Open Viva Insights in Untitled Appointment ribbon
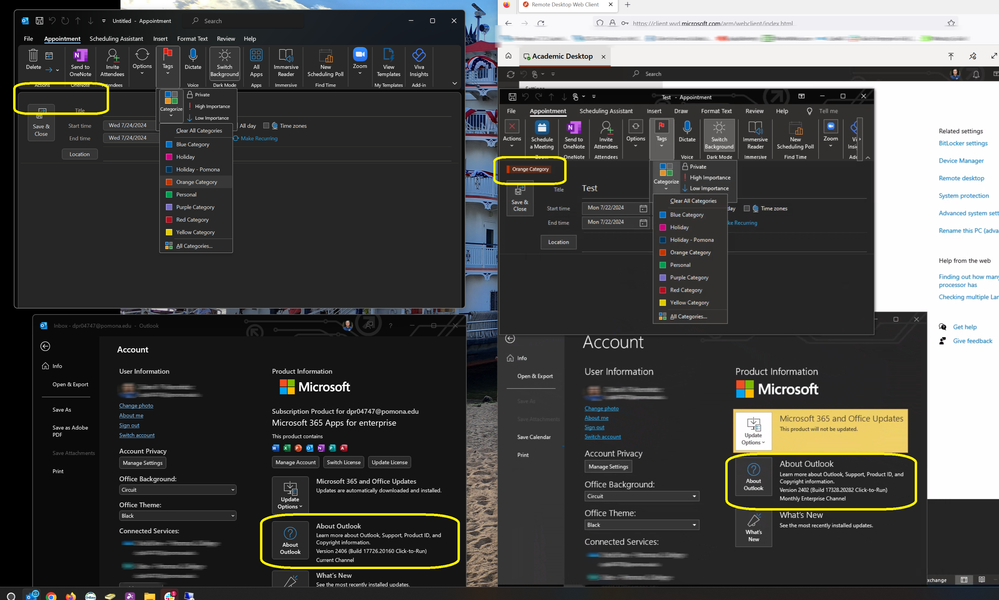Image resolution: width=999 pixels, height=600 pixels. coord(419,62)
